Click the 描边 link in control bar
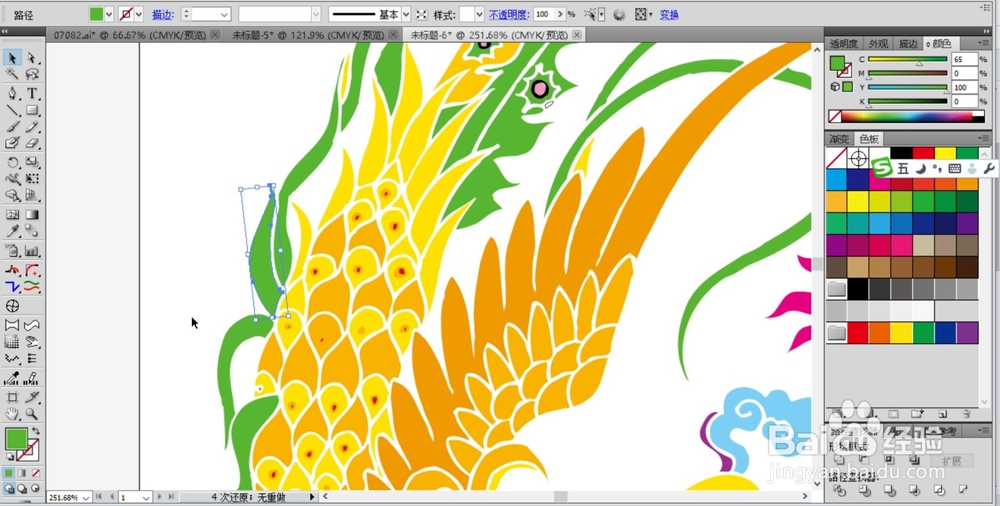1000x506 pixels. pos(161,14)
